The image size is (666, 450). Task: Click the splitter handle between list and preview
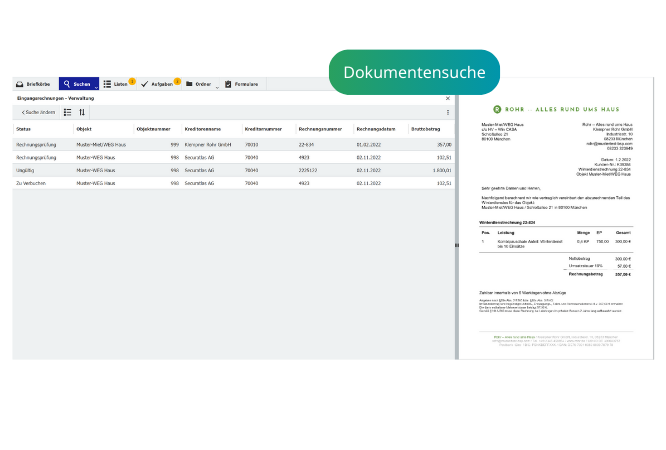click(x=457, y=245)
